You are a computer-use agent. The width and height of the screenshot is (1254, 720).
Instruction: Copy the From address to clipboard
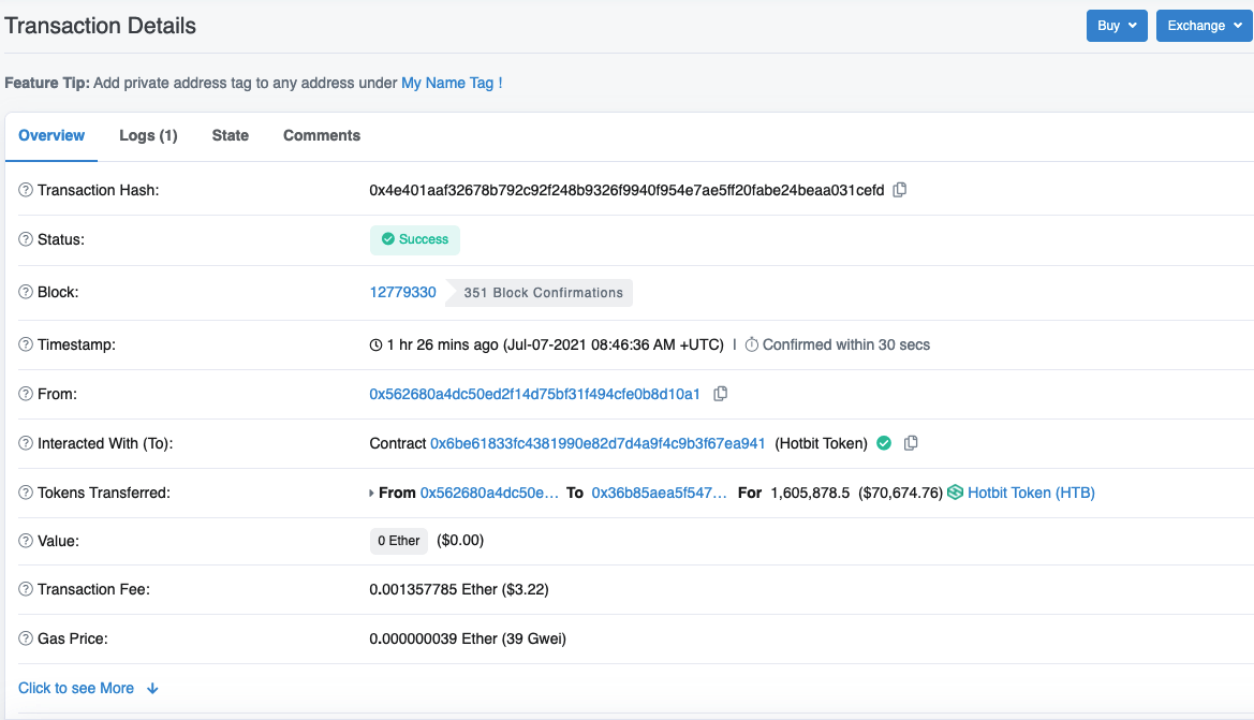720,394
